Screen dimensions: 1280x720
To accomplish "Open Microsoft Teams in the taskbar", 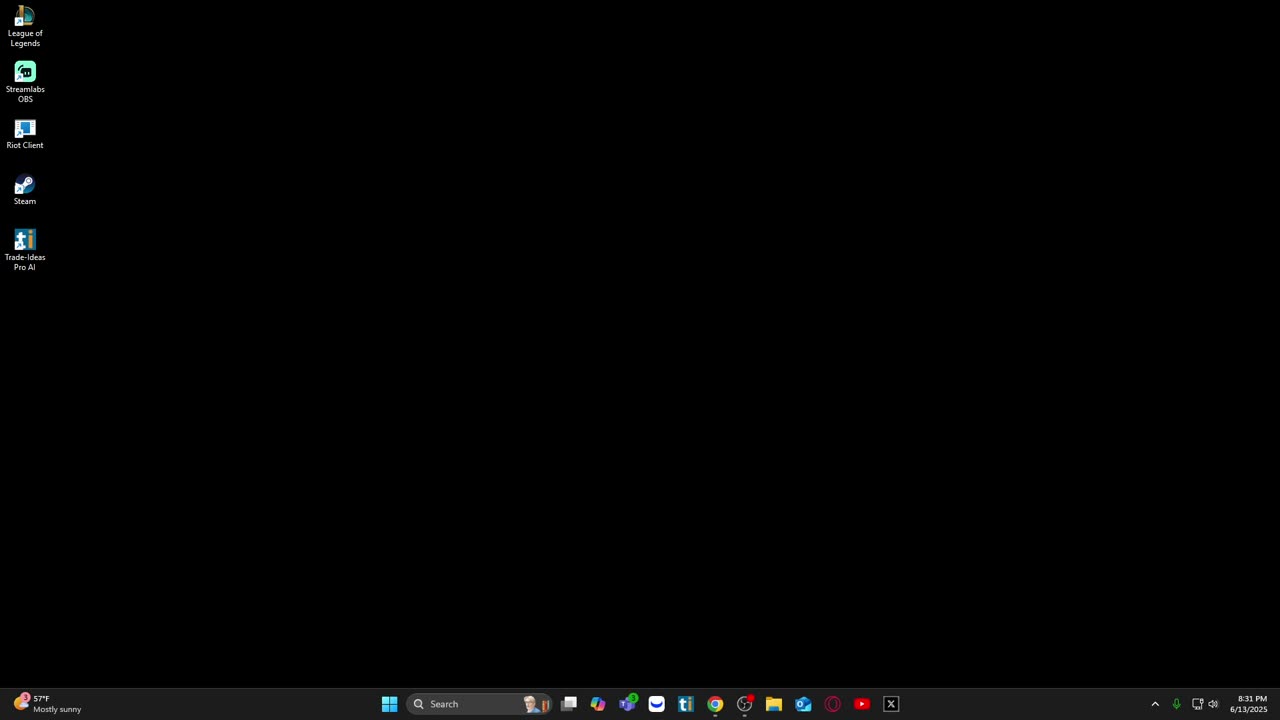I will [x=627, y=704].
